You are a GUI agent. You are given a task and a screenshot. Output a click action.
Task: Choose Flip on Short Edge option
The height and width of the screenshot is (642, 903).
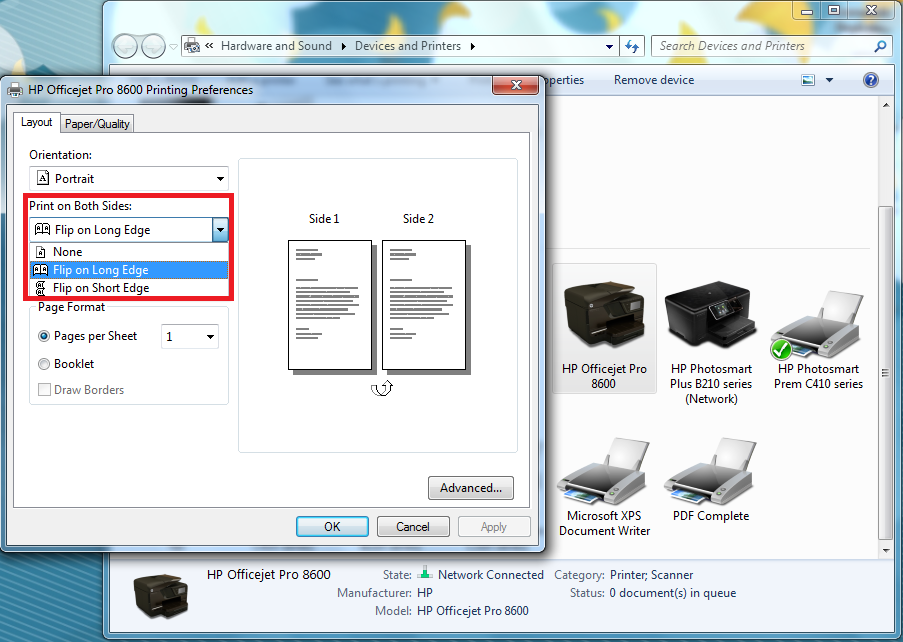point(129,288)
